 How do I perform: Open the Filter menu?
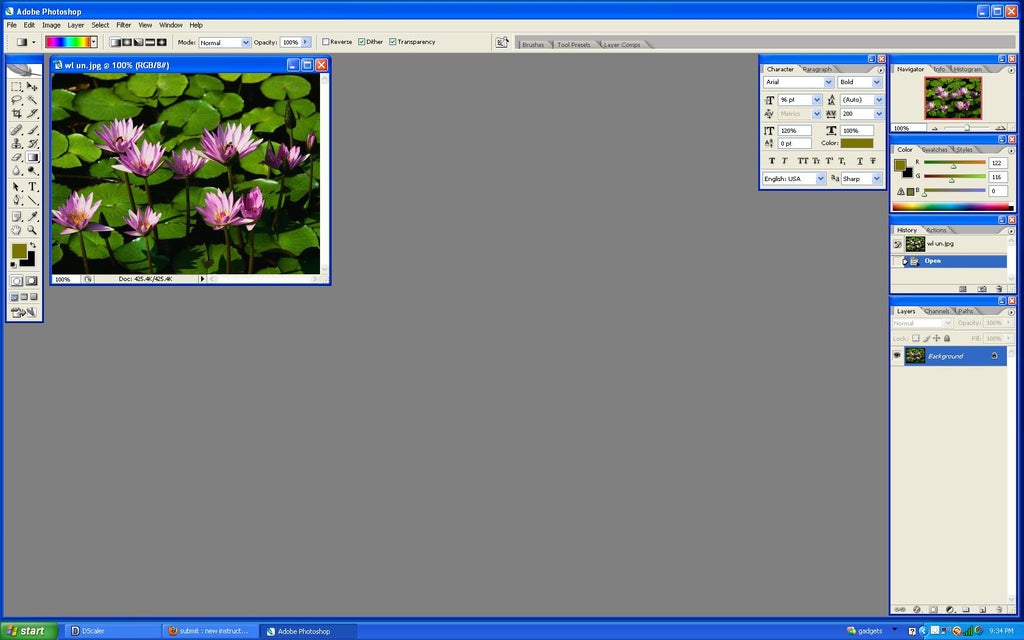[123, 25]
